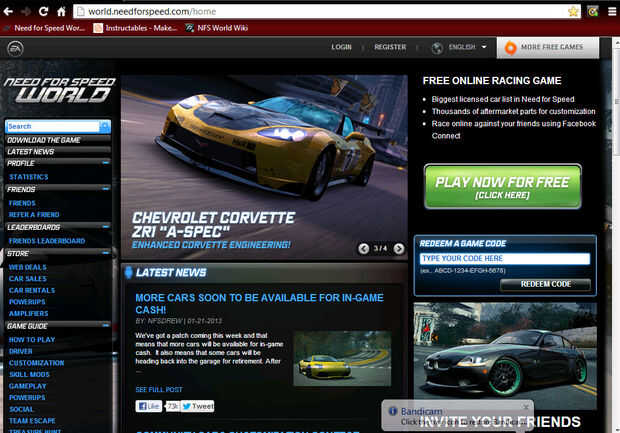Image resolution: width=620 pixels, height=433 pixels.
Task: Click the REDEEM CODE button
Action: pos(545,284)
